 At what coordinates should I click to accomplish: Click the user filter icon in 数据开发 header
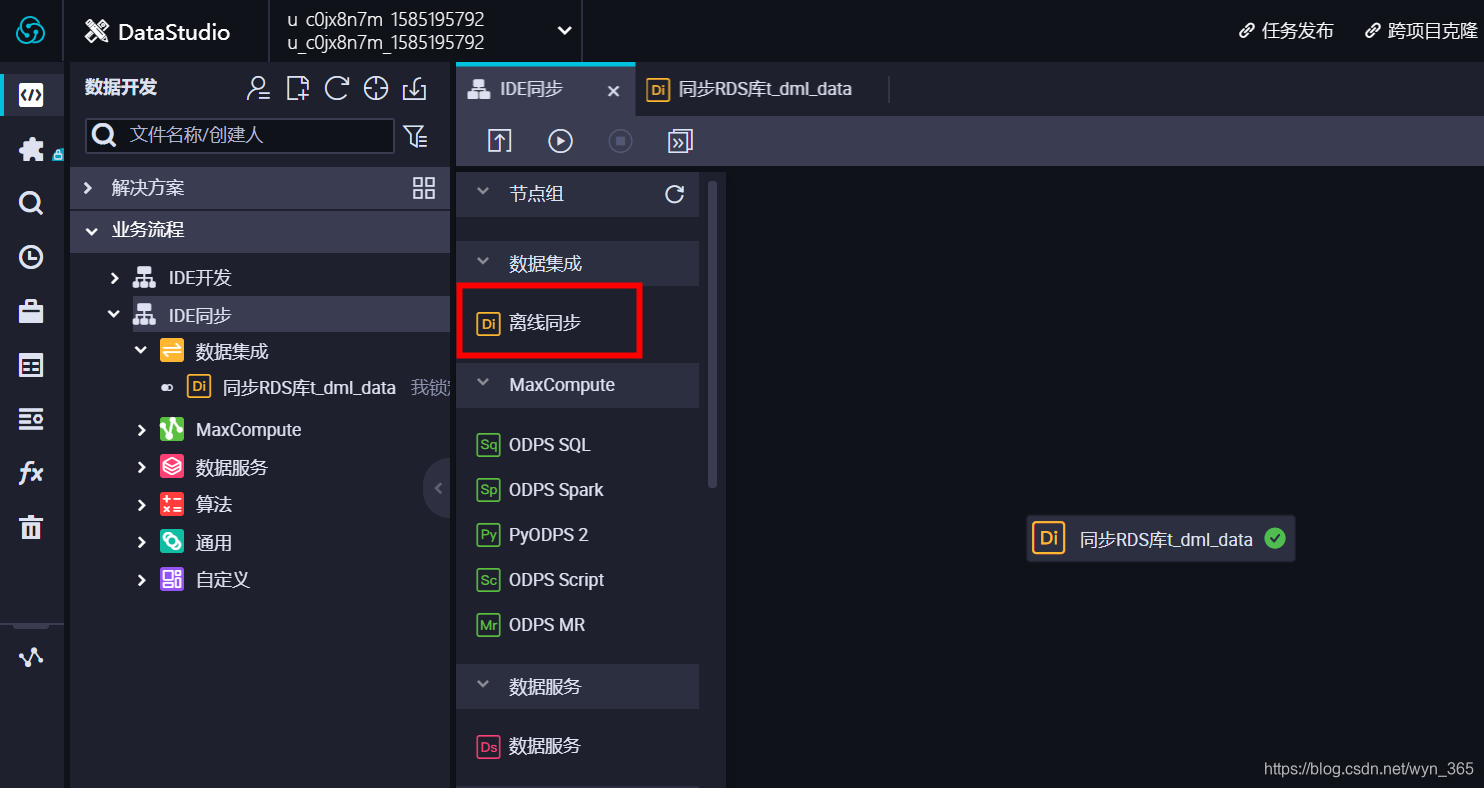(259, 88)
